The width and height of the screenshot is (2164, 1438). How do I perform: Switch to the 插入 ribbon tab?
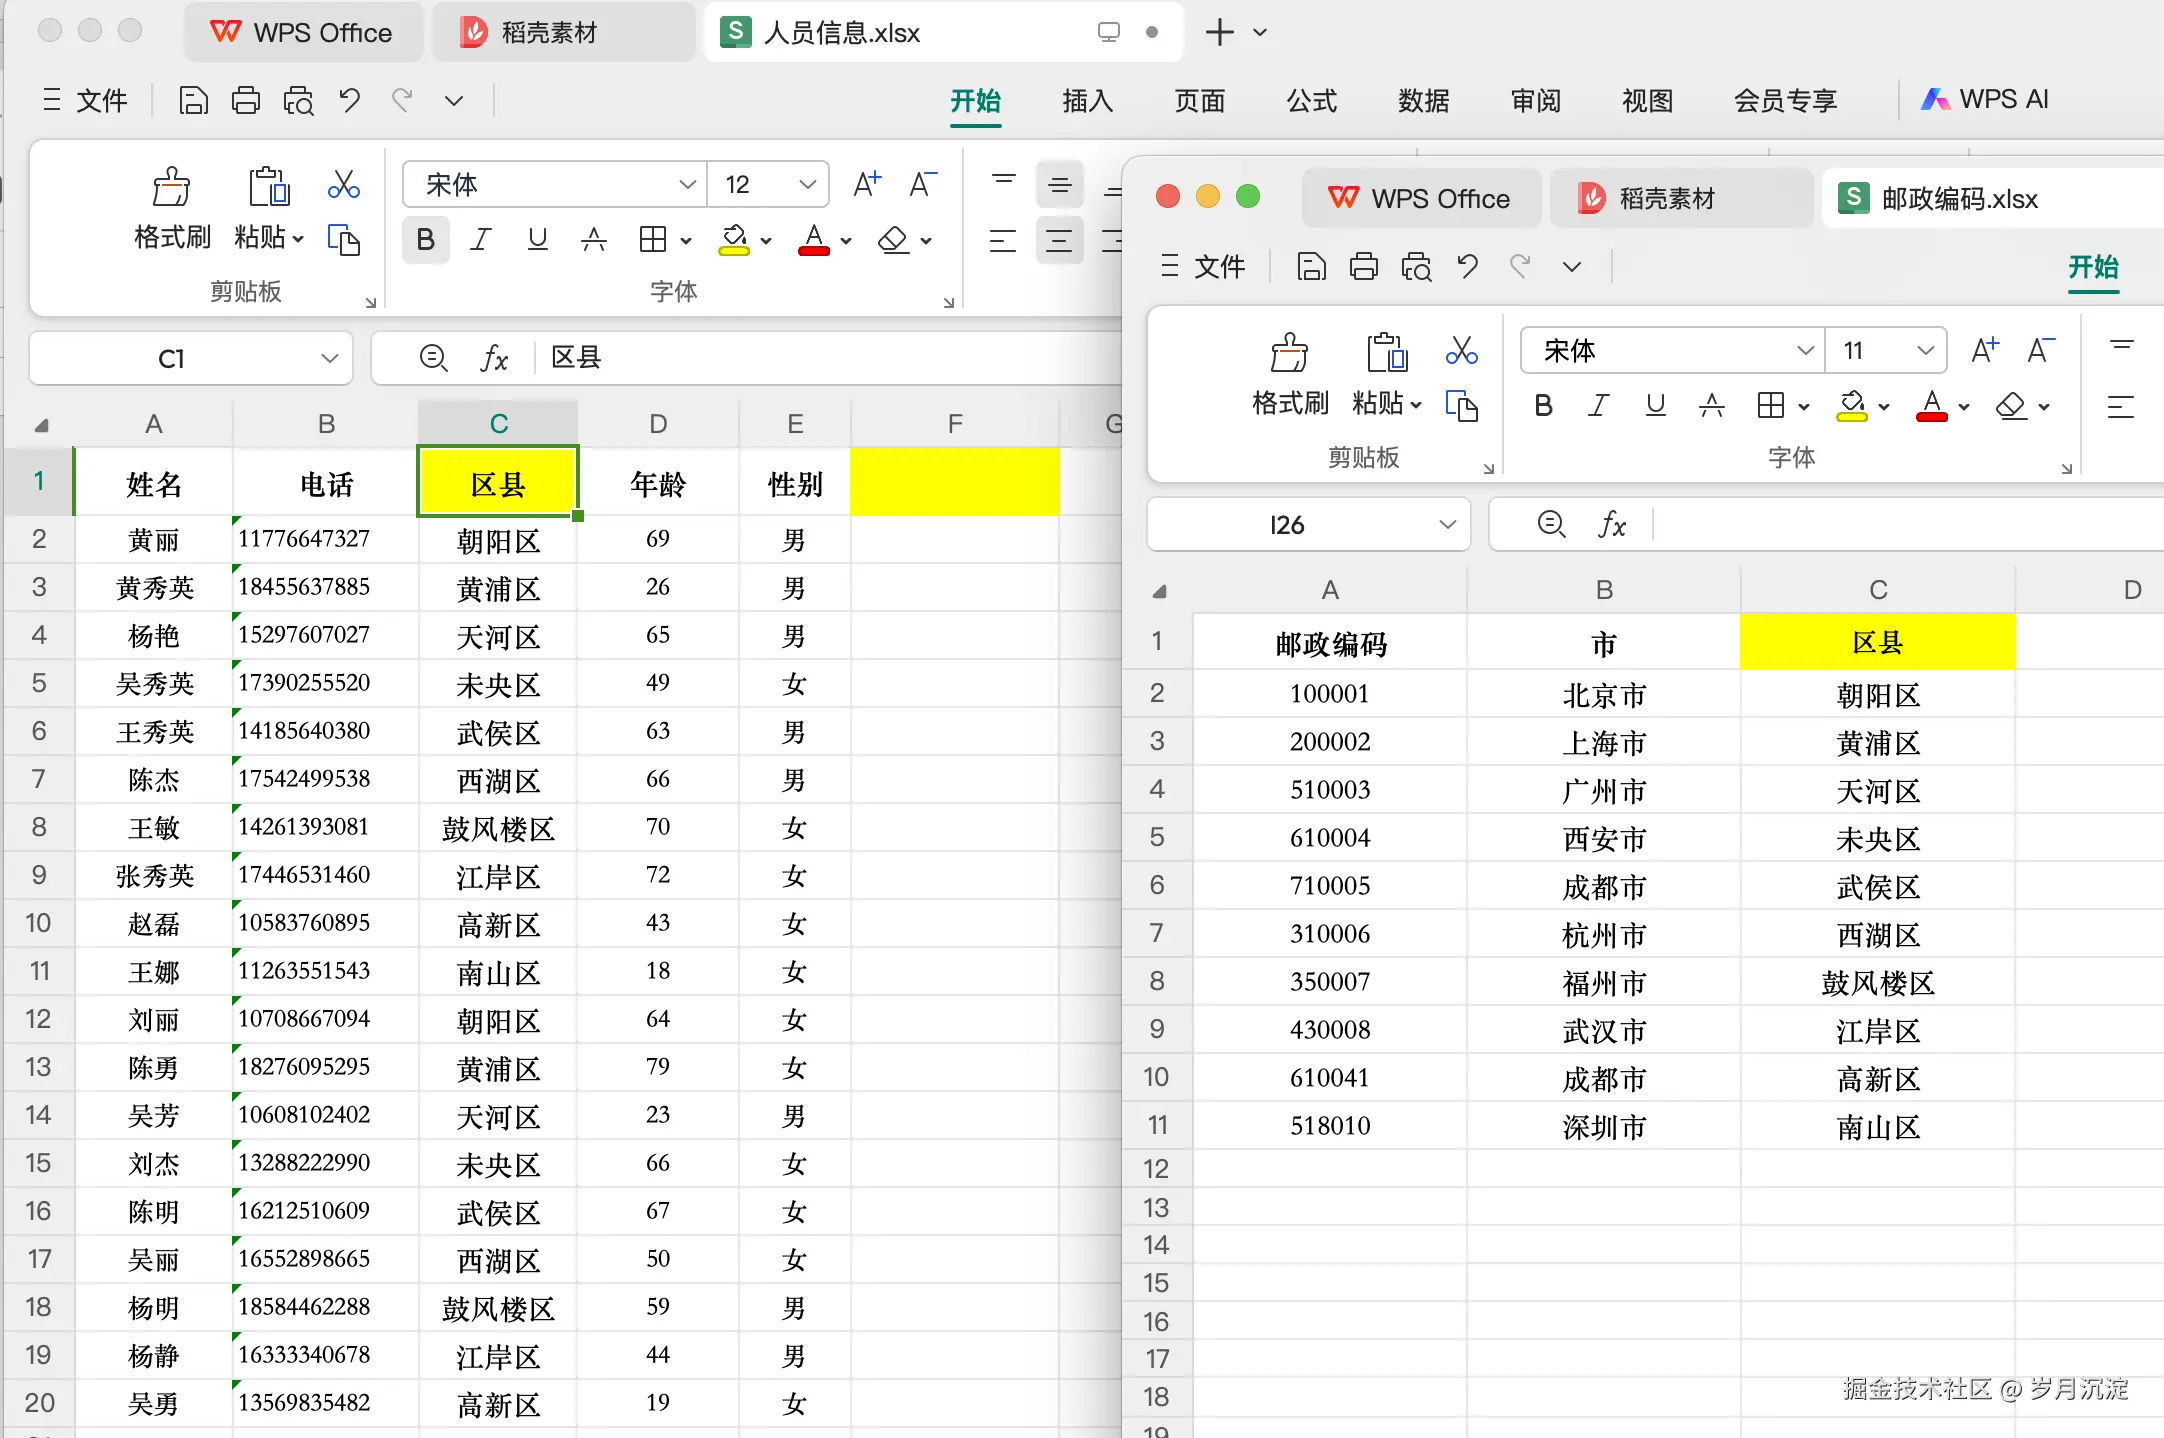(1087, 100)
